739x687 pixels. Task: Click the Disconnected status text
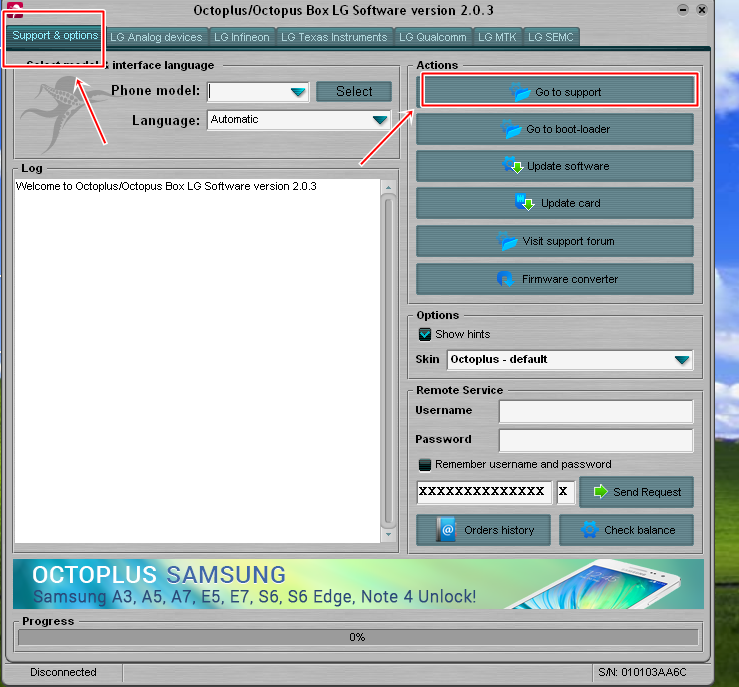63,672
